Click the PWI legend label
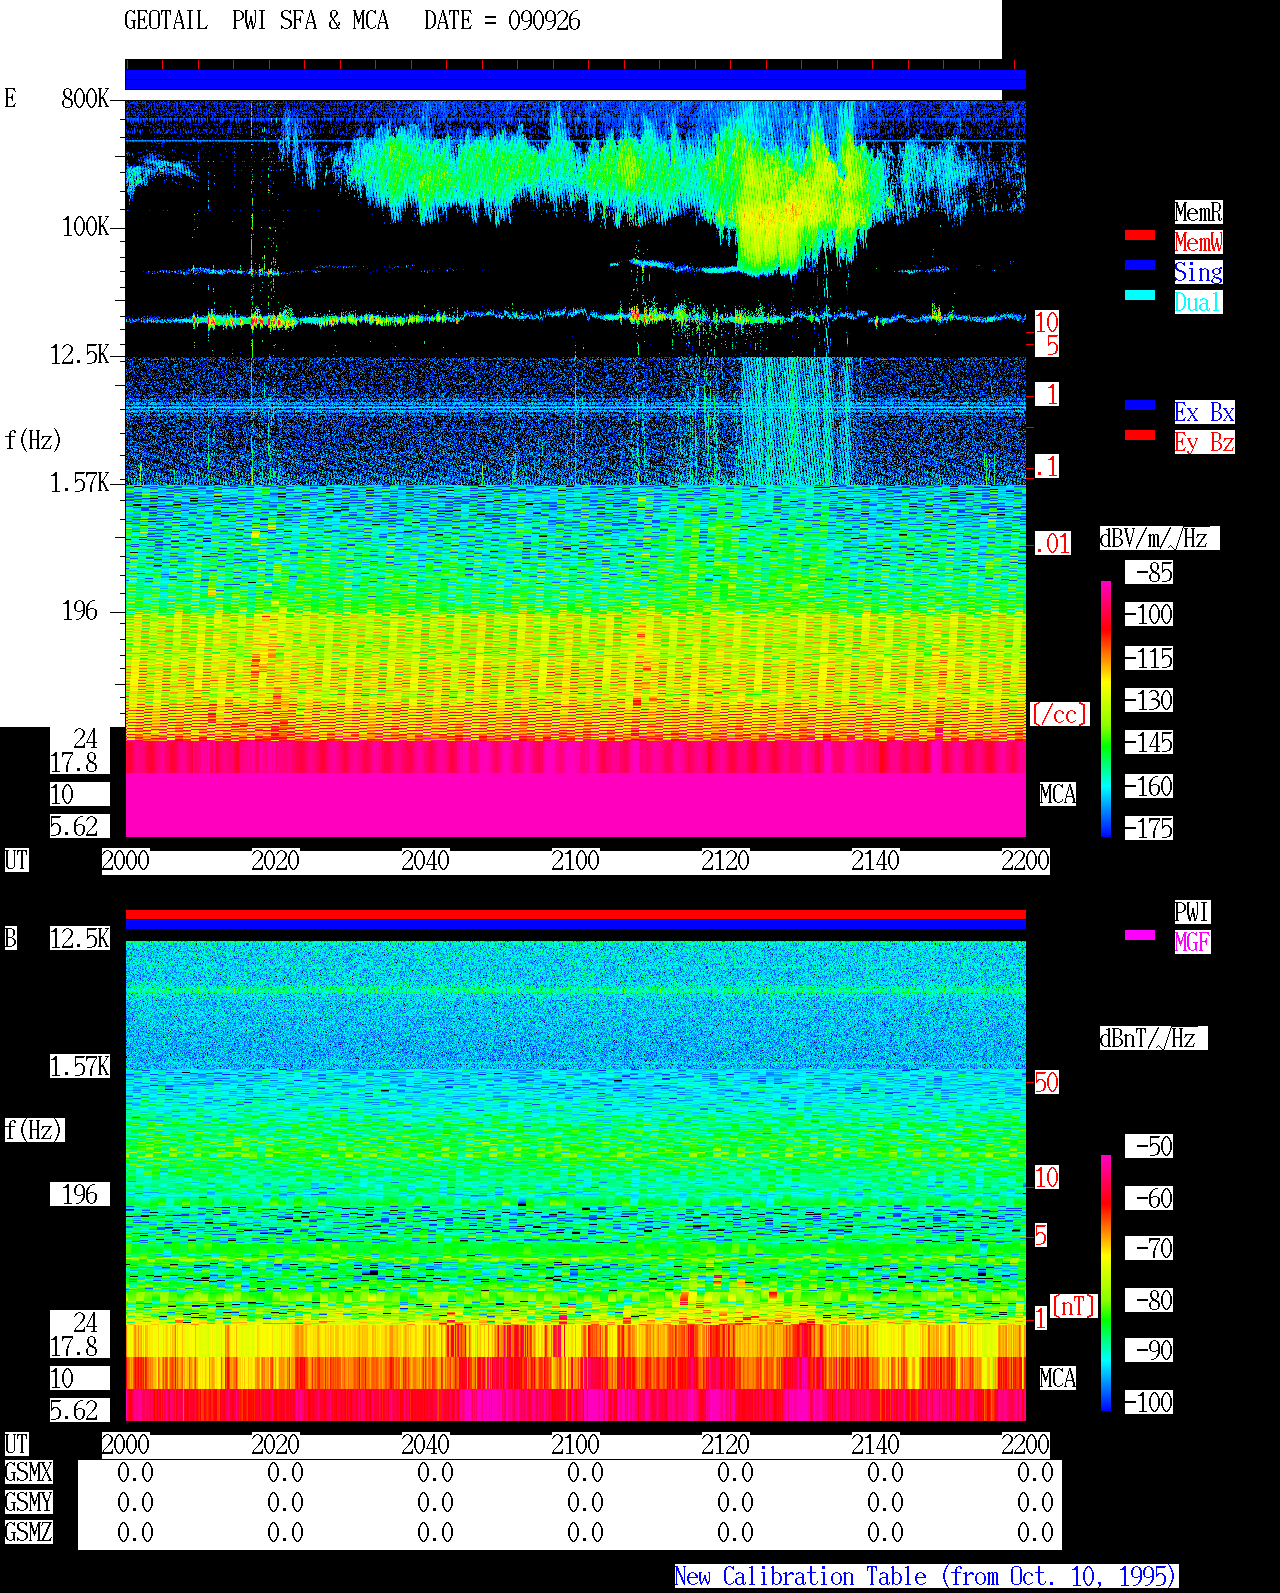The image size is (1280, 1593). click(1192, 912)
